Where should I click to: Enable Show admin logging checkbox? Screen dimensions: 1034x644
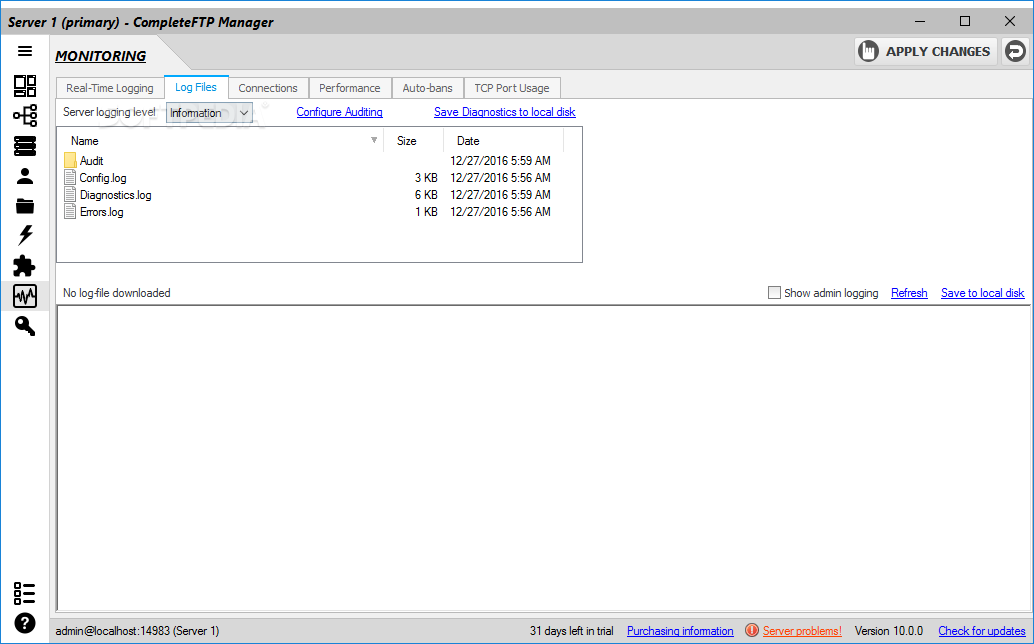[x=774, y=293]
